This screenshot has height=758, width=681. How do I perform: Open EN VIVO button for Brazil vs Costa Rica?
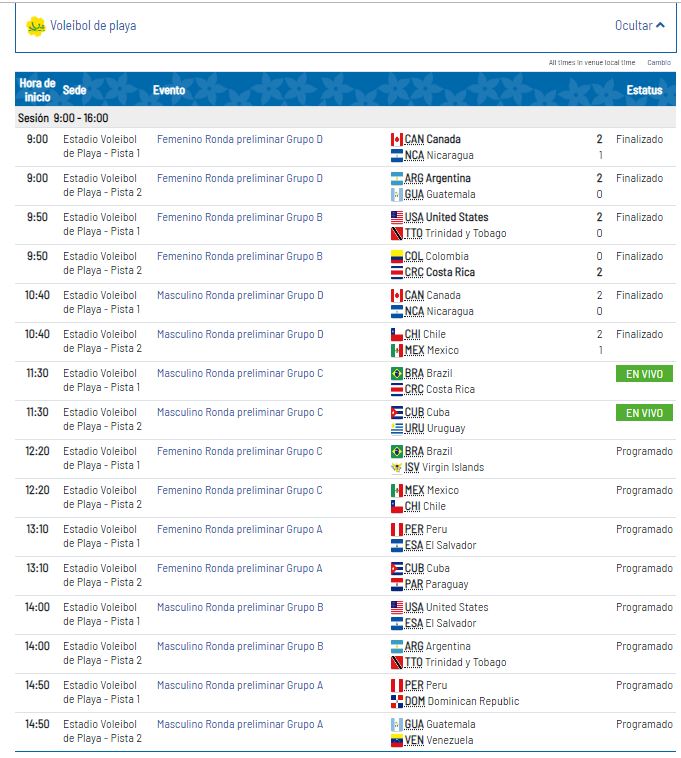[x=644, y=374]
